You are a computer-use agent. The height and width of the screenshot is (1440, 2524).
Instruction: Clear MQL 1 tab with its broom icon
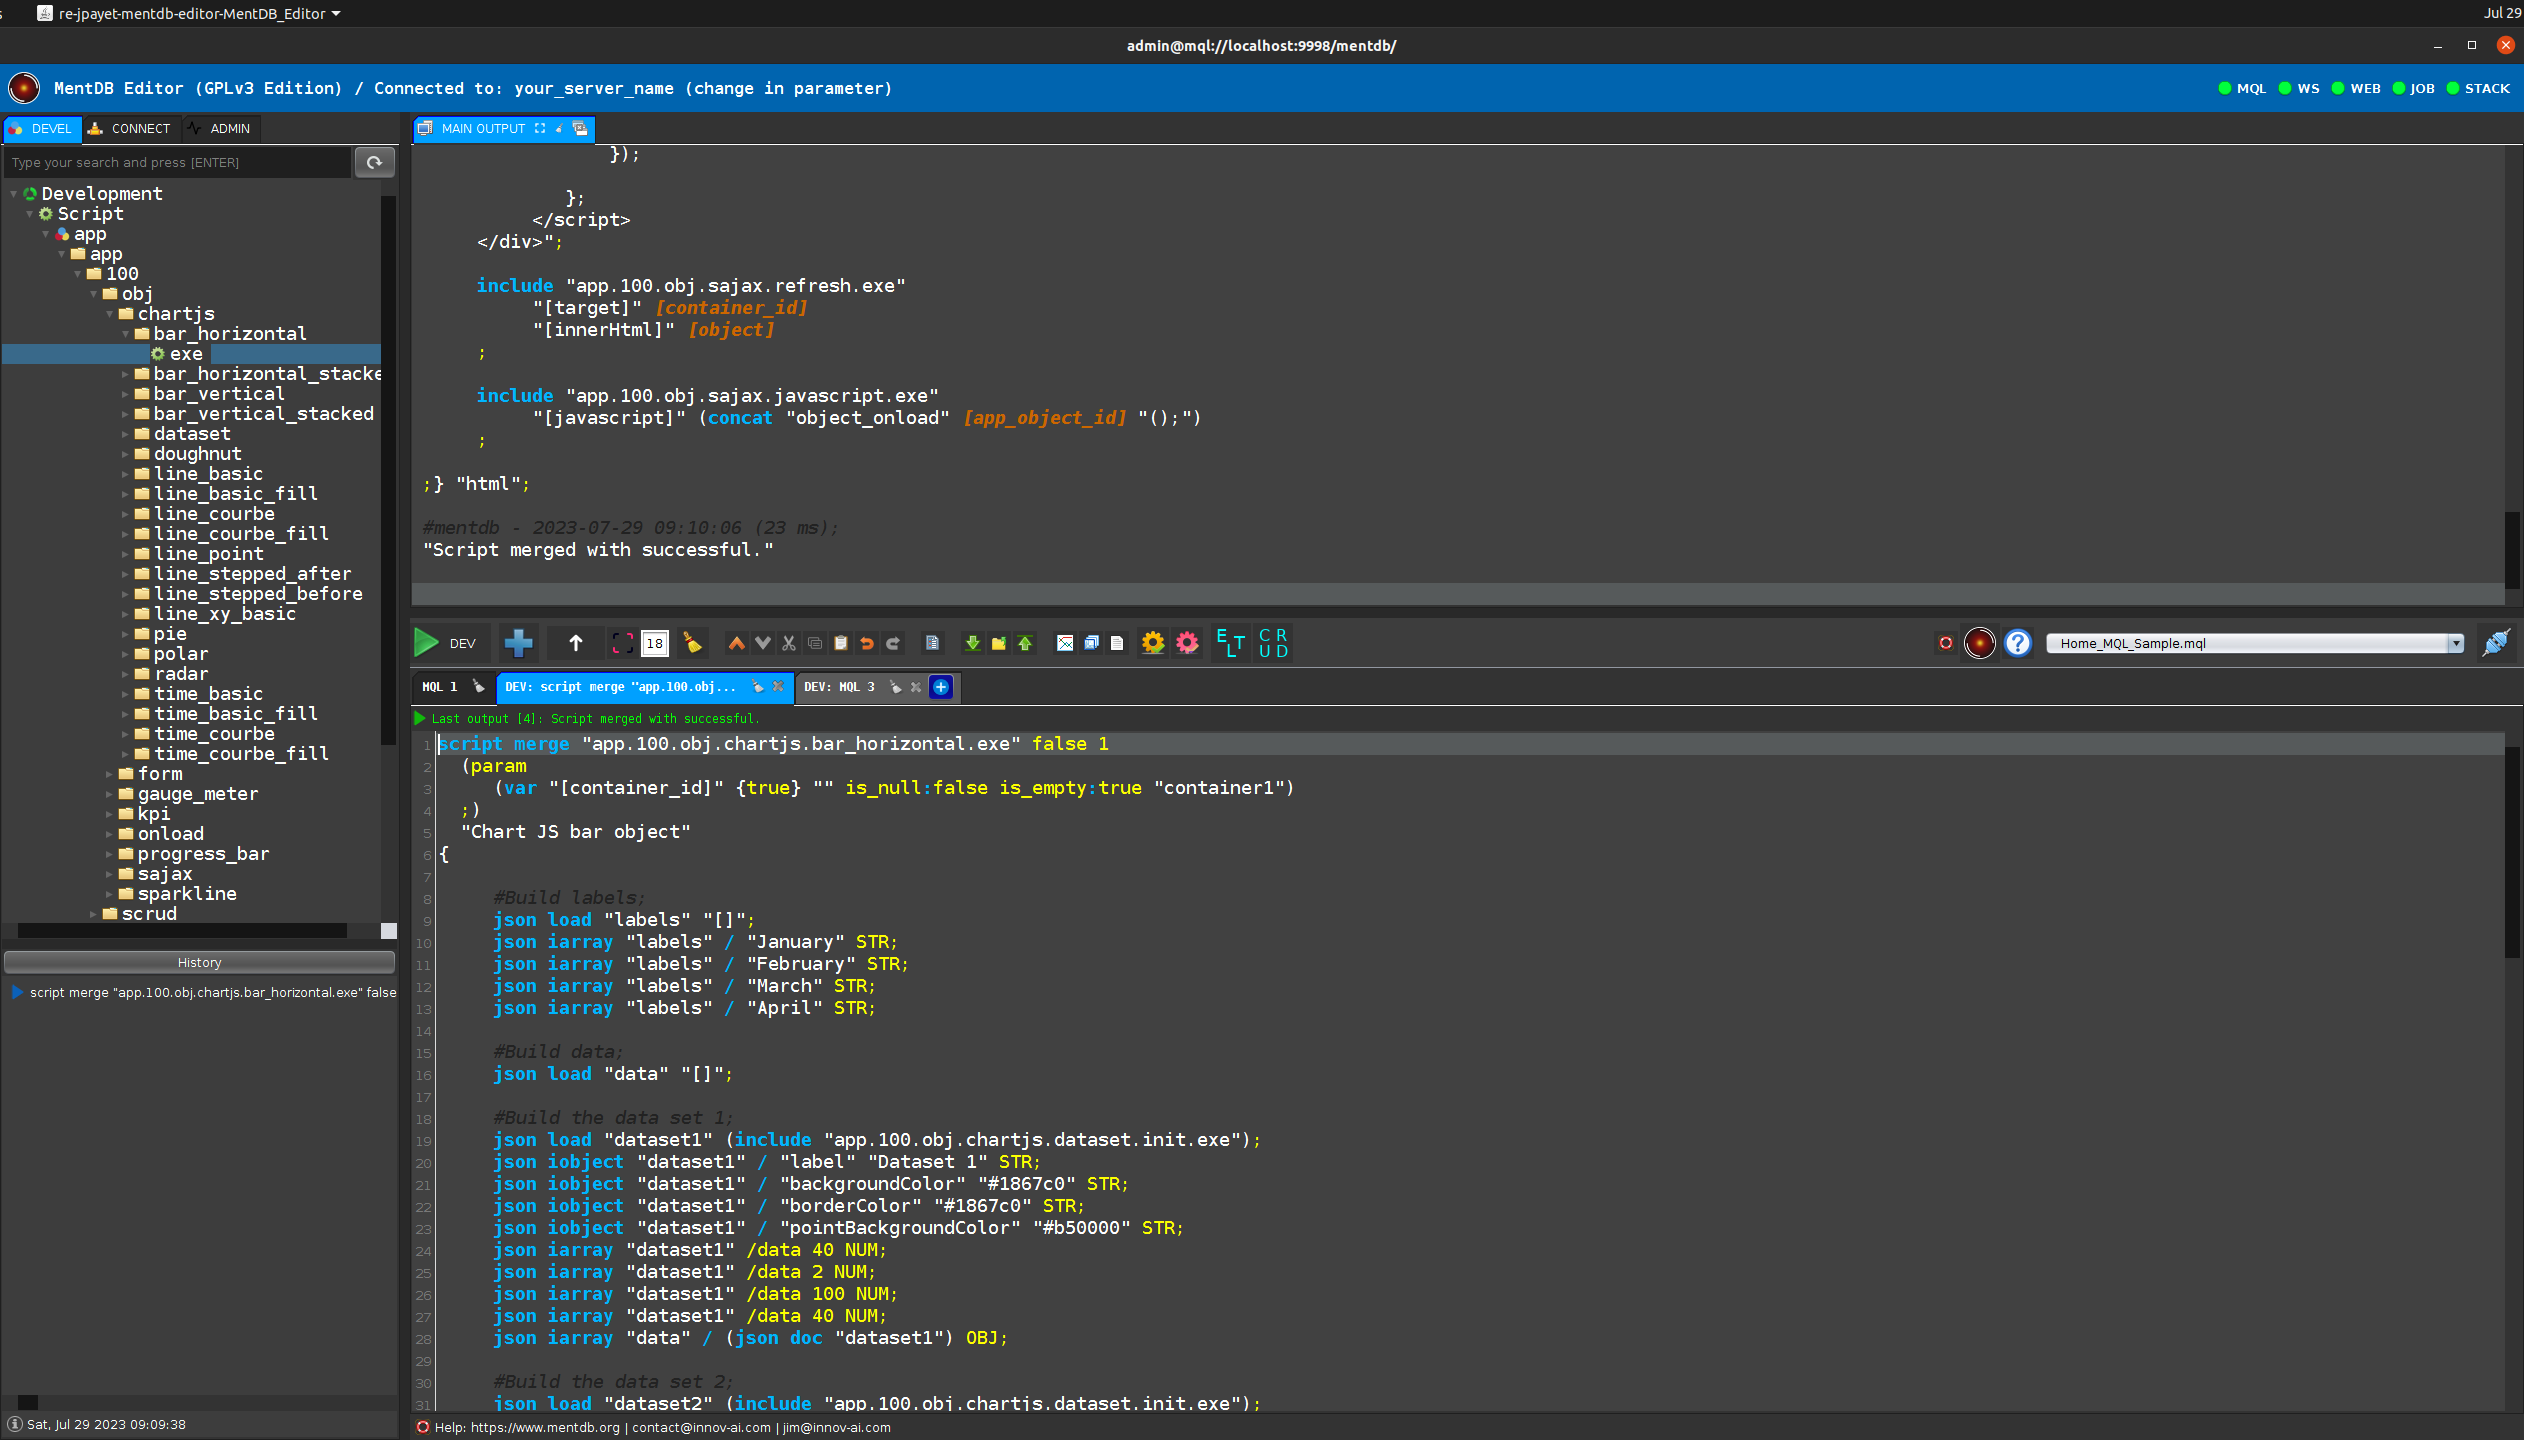478,686
